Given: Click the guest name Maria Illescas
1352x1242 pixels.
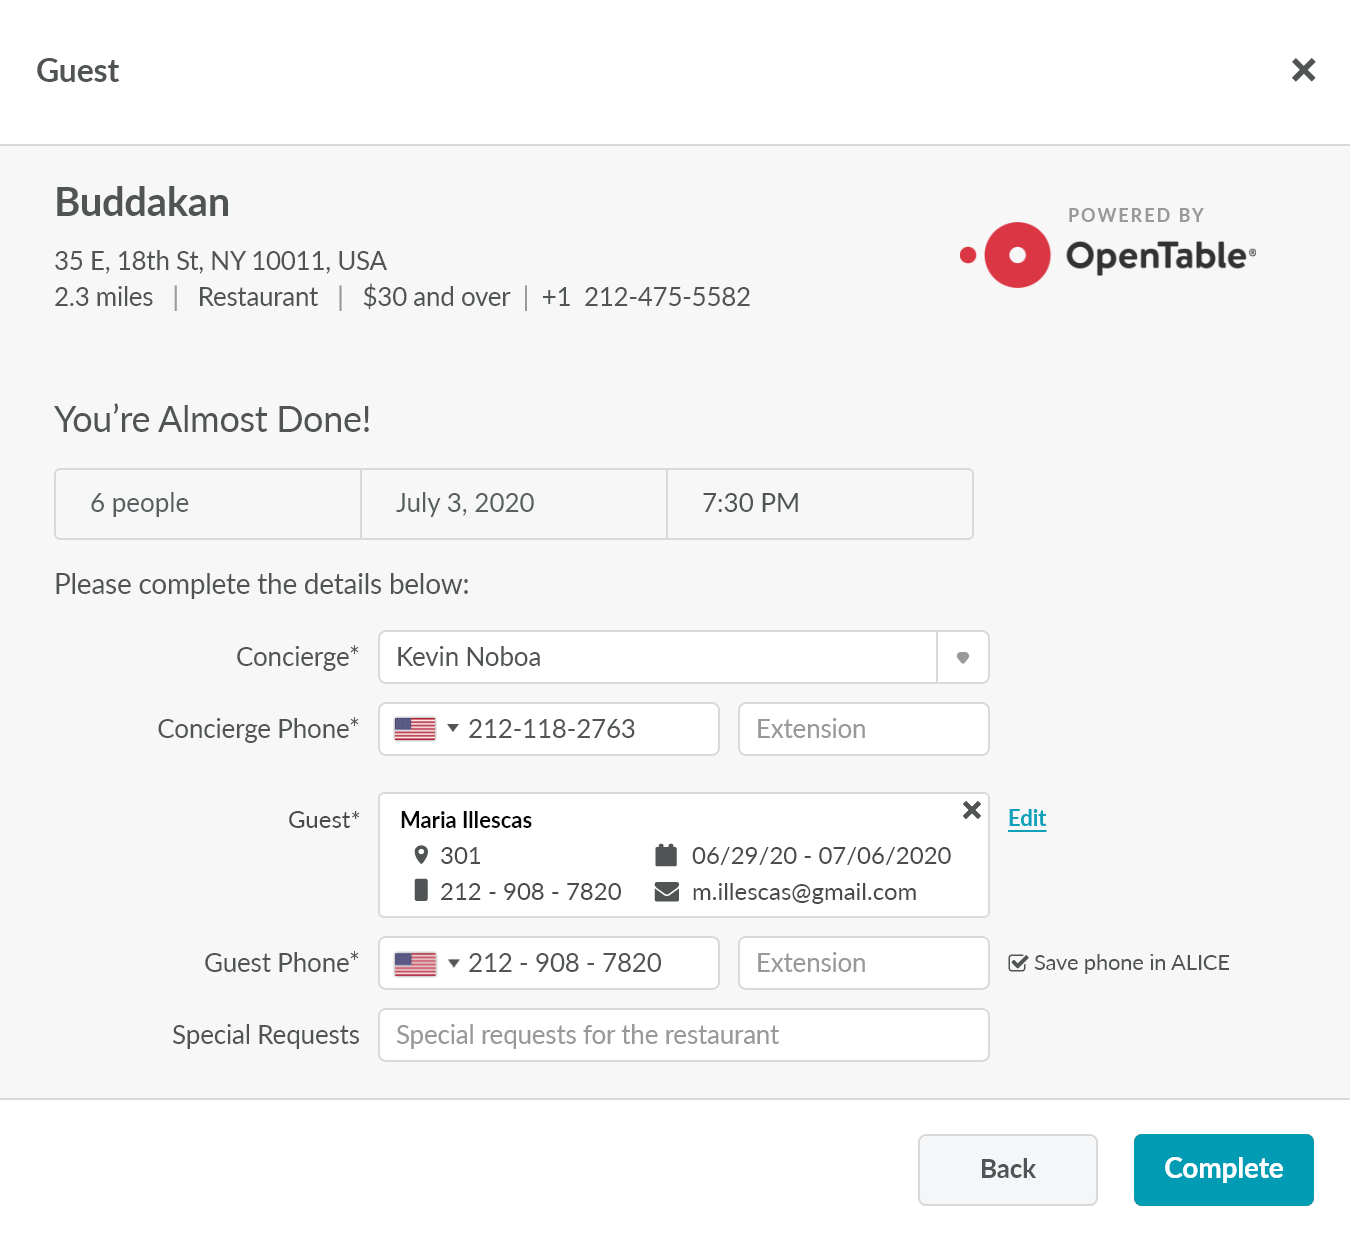Looking at the screenshot, I should 466,820.
